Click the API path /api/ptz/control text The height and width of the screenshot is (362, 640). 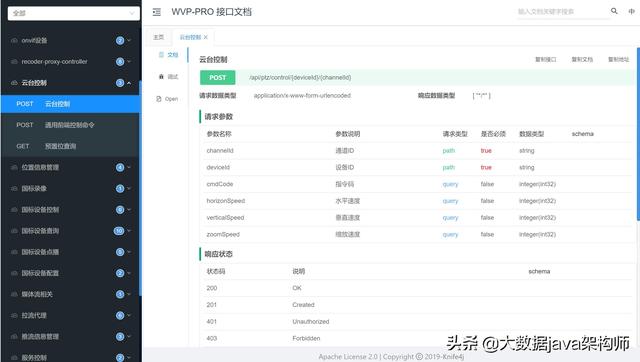coord(300,78)
